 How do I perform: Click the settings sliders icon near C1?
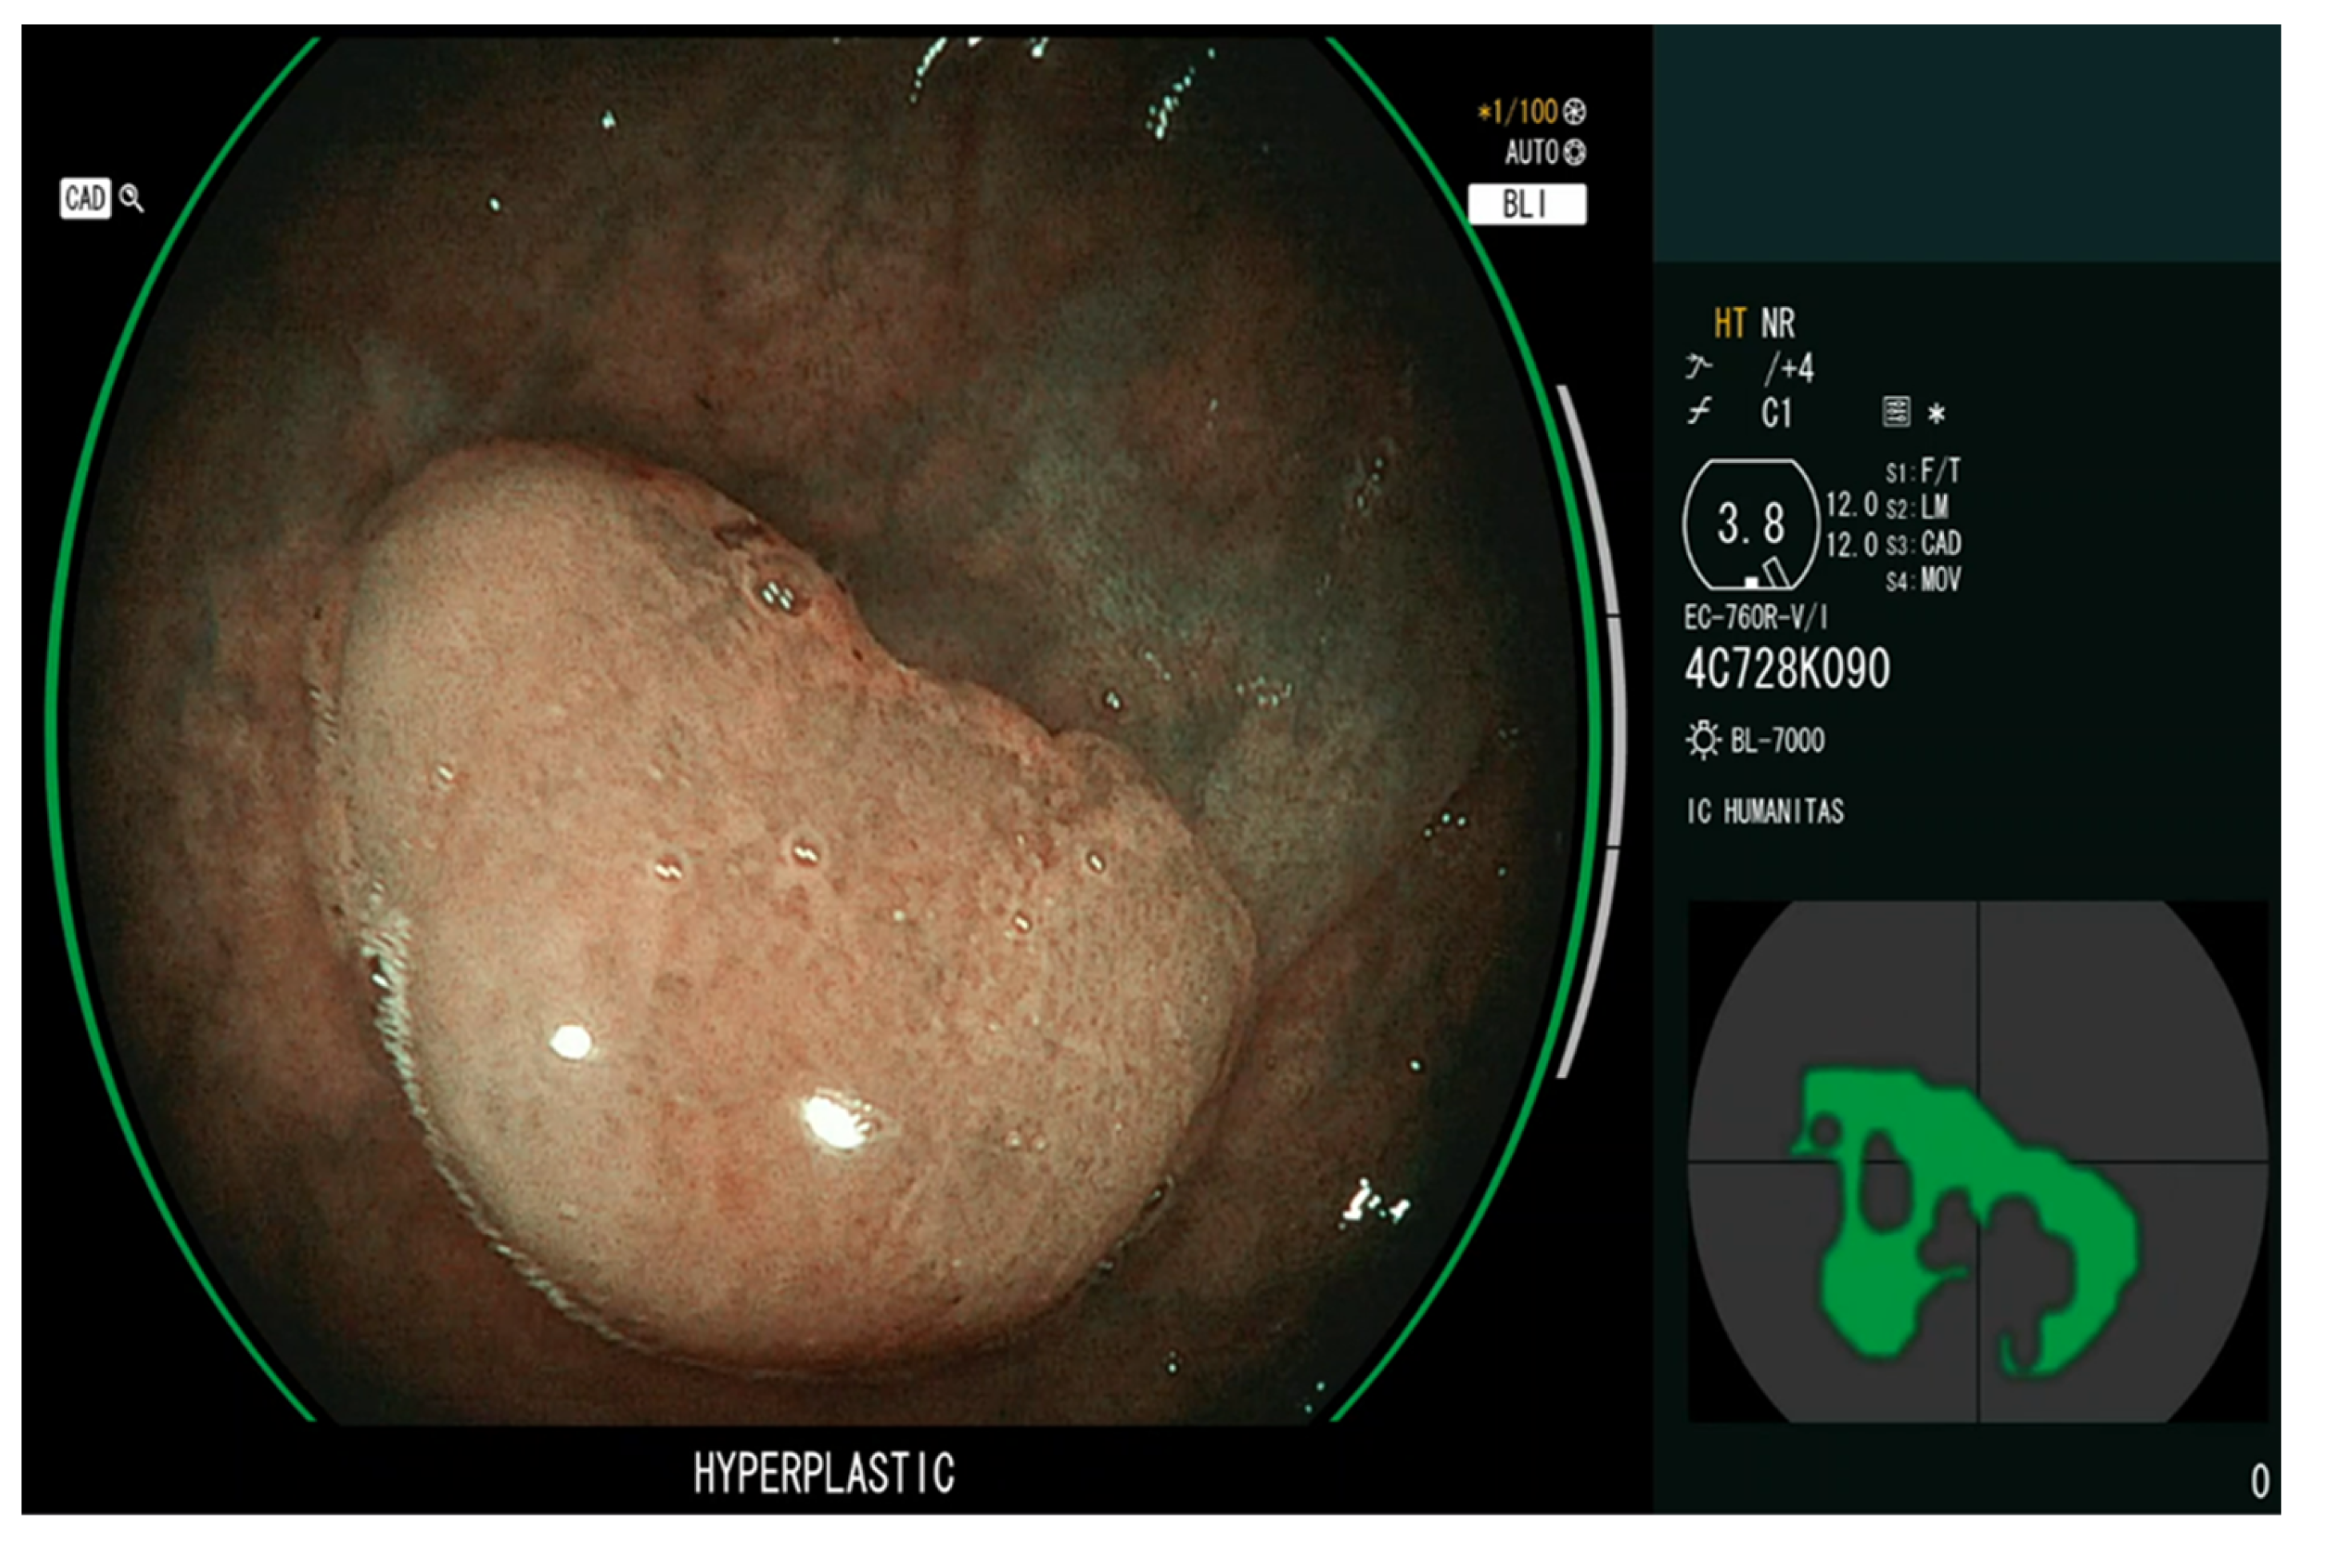(1895, 412)
